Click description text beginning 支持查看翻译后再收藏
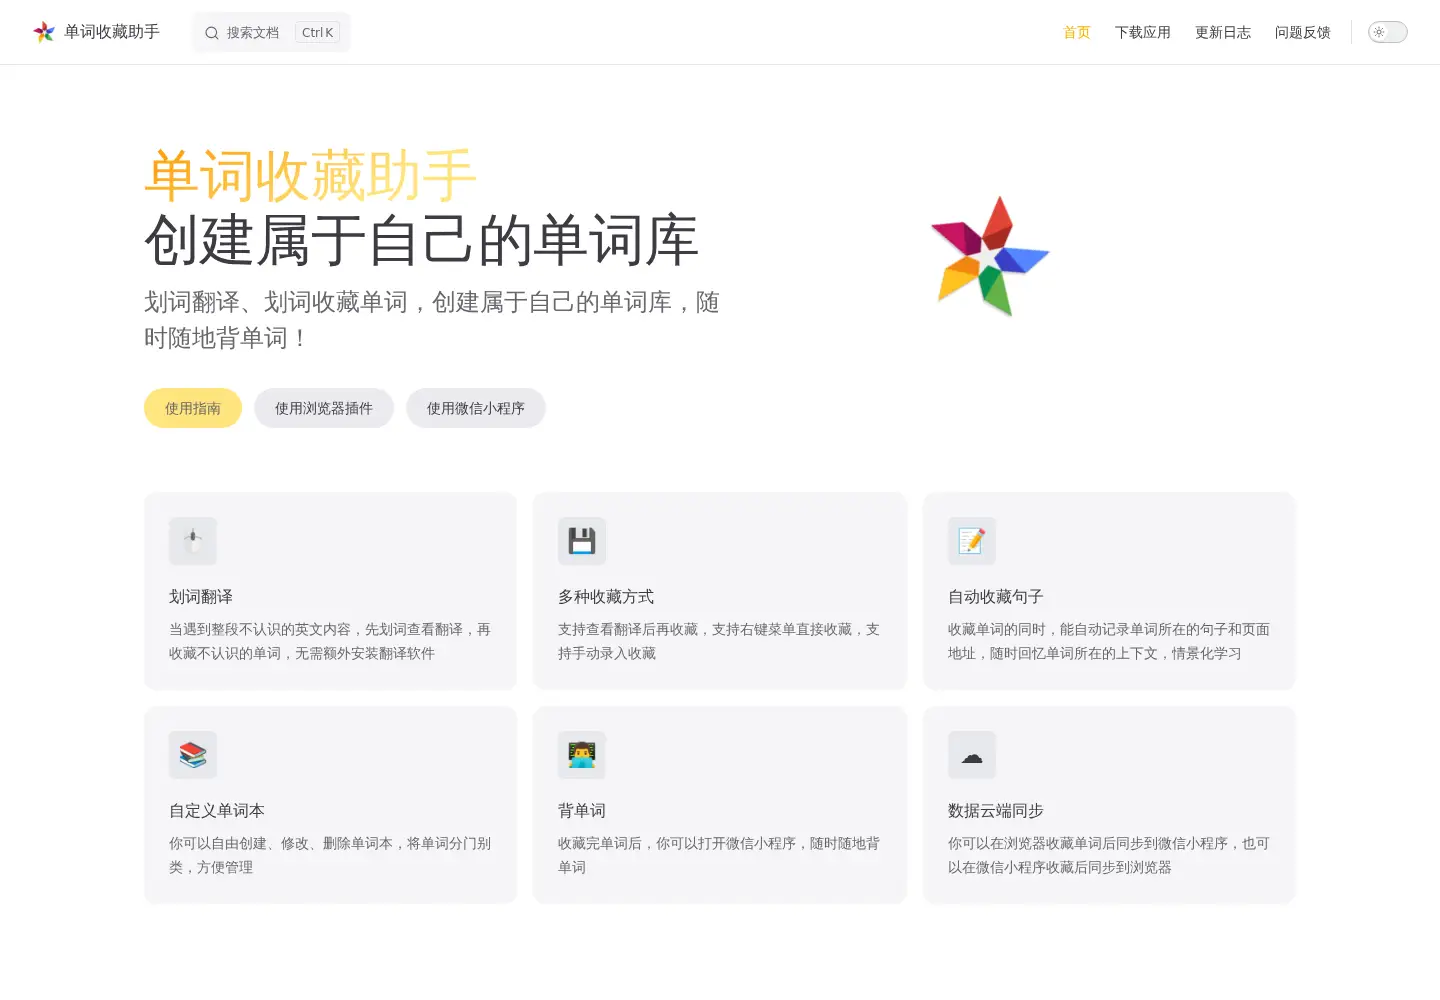This screenshot has height=1000, width=1440. 719,641
